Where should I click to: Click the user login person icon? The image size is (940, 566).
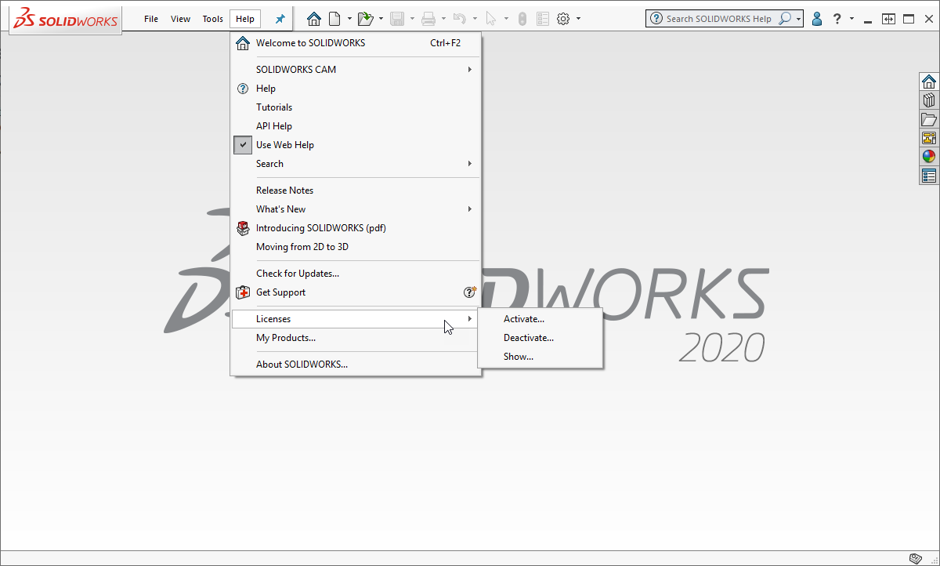pos(817,19)
